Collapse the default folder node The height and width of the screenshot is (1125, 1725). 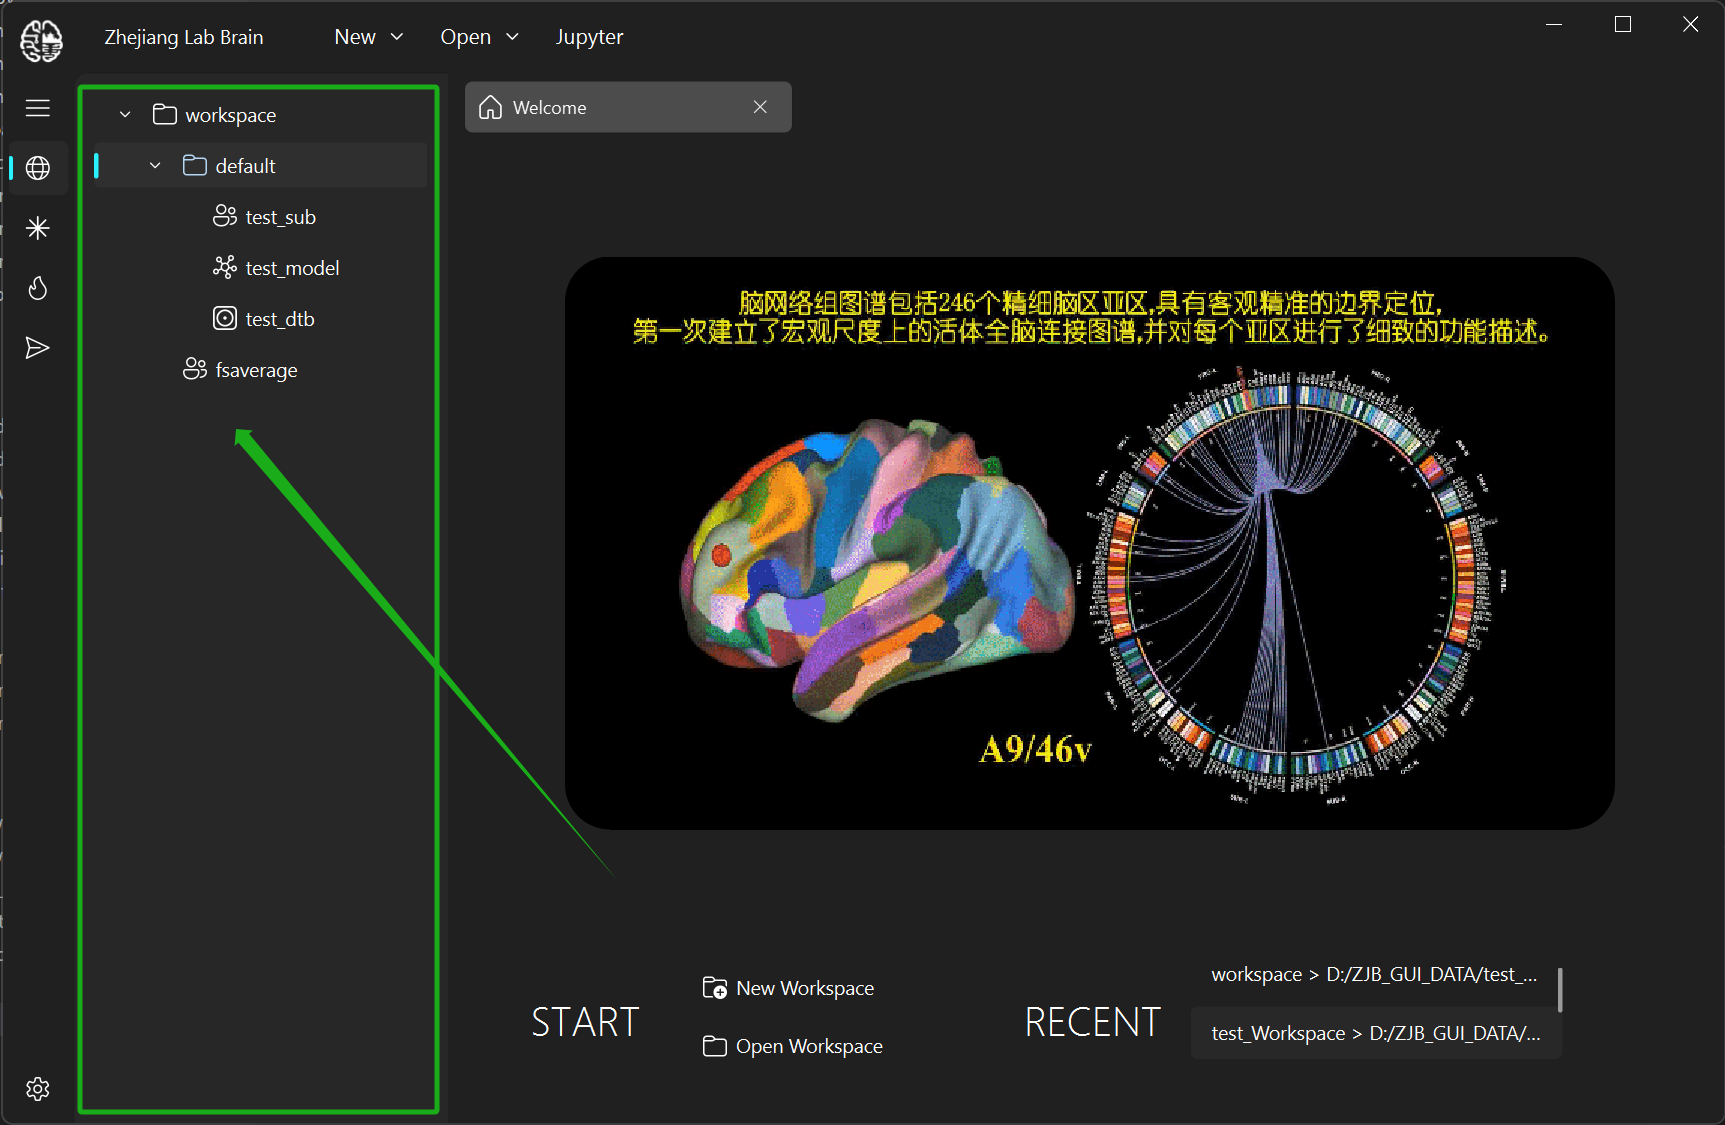coord(155,166)
